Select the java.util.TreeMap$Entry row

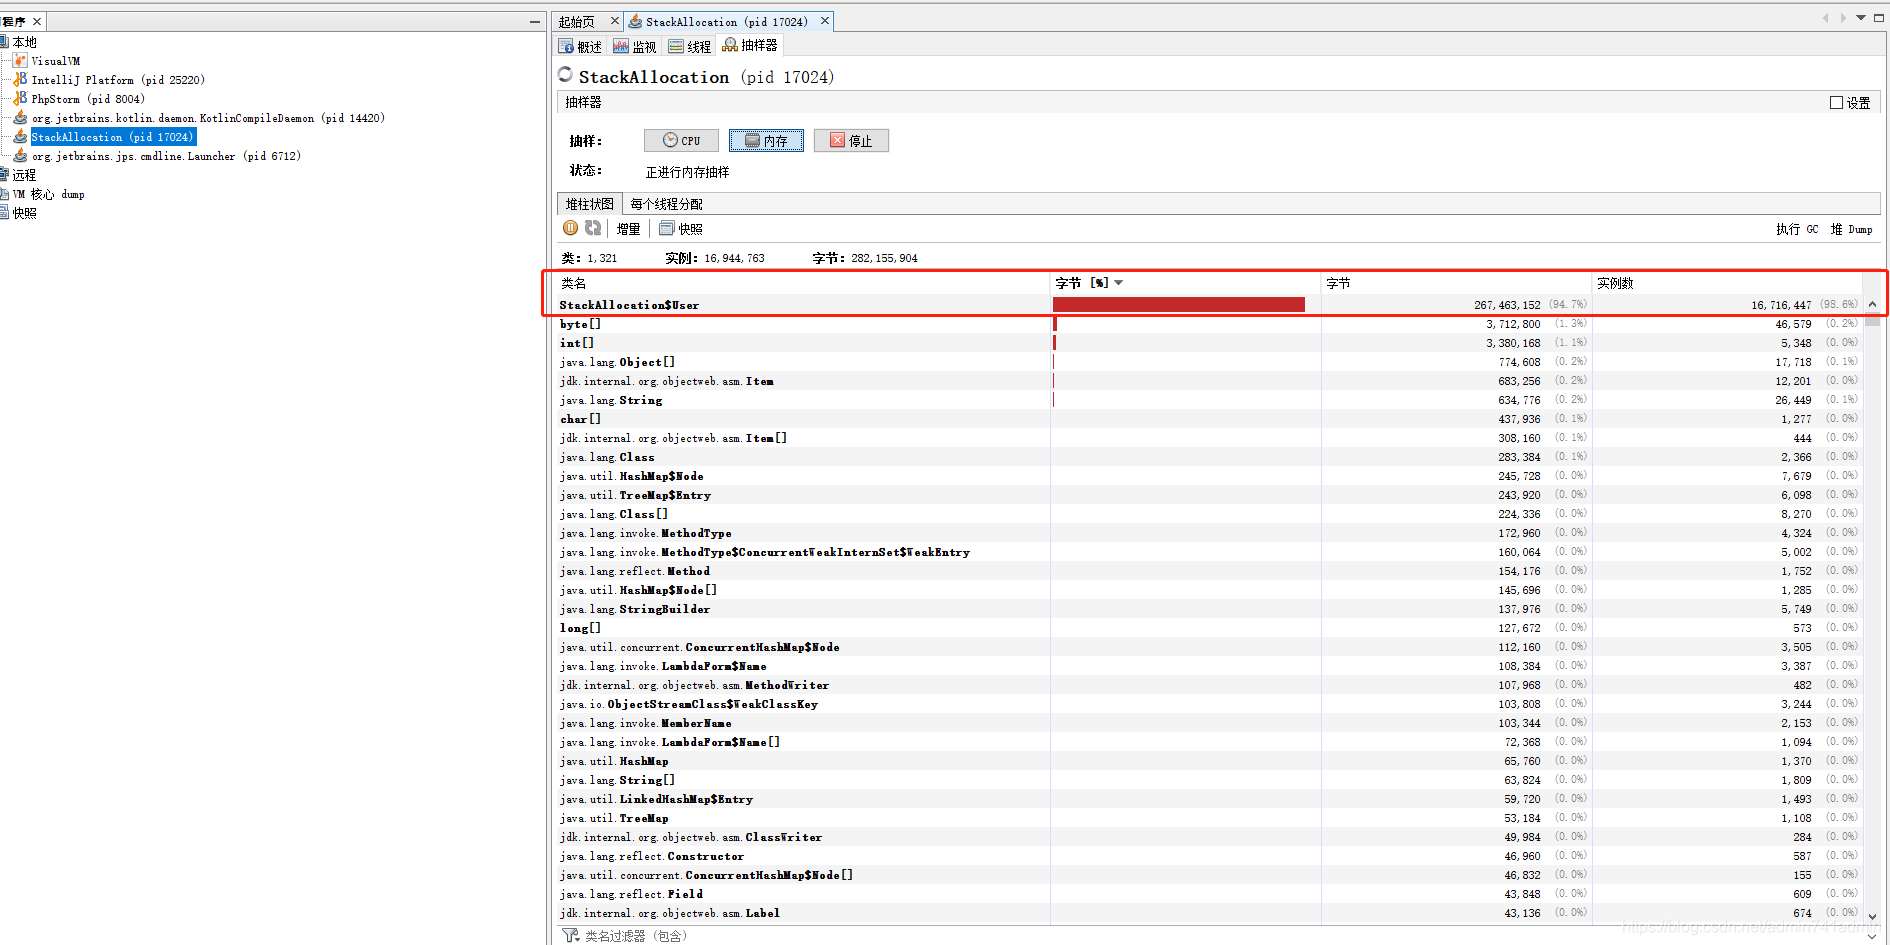pyautogui.click(x=1209, y=495)
